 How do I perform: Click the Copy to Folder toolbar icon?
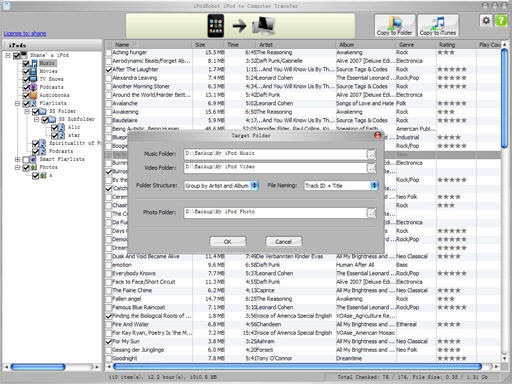395,25
